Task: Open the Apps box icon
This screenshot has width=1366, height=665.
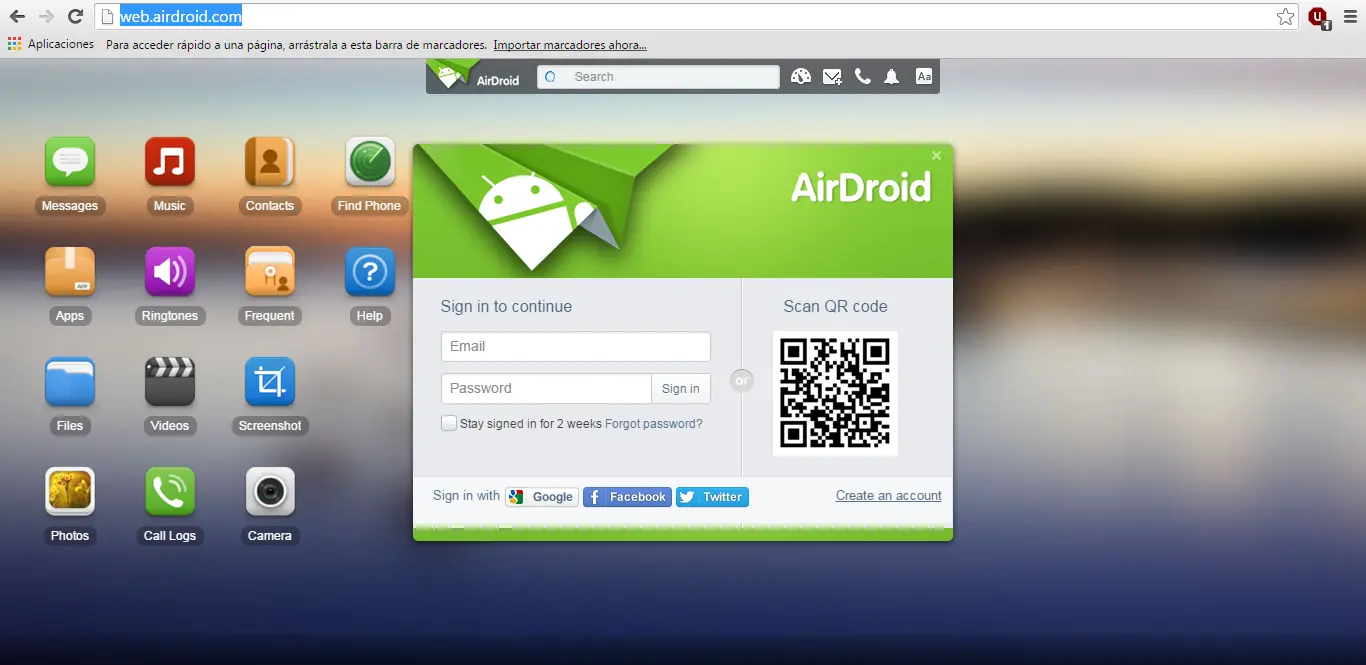Action: coord(70,272)
